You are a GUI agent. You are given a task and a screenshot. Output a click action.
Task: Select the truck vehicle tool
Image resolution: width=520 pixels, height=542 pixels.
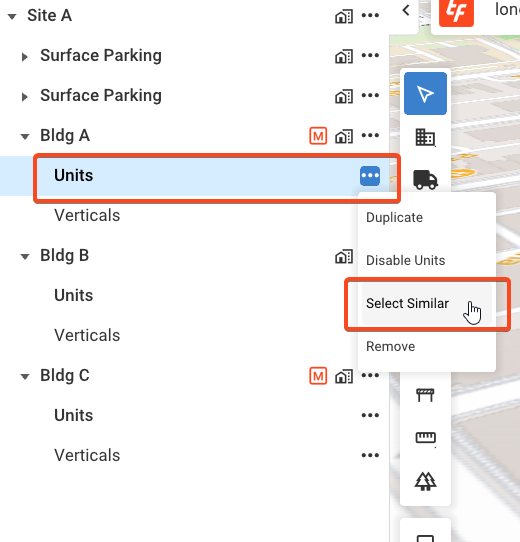pos(425,179)
